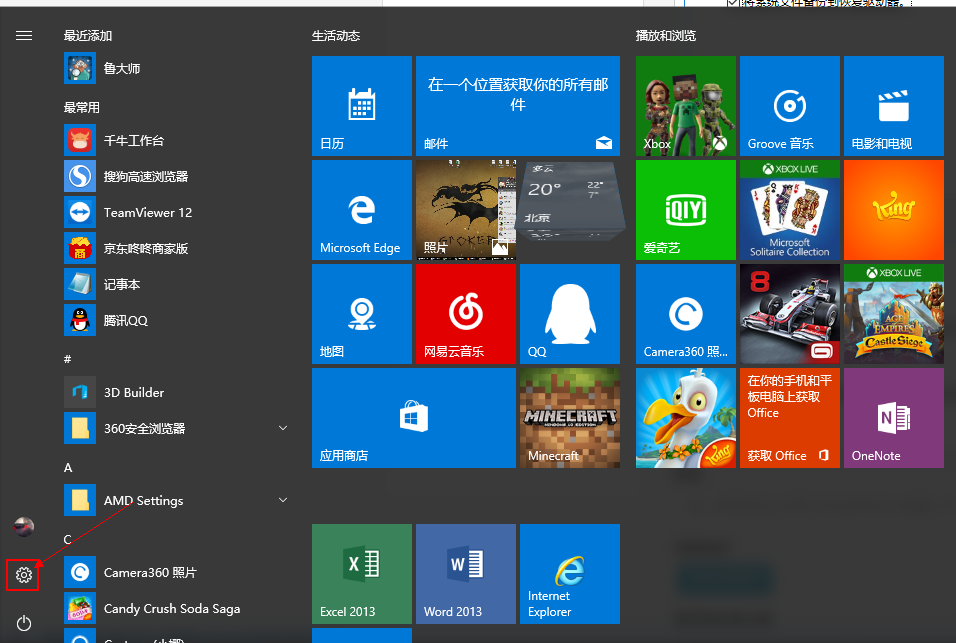Click the 播放和浏览 group title
Screen dimensions: 956x643
[x=666, y=35]
